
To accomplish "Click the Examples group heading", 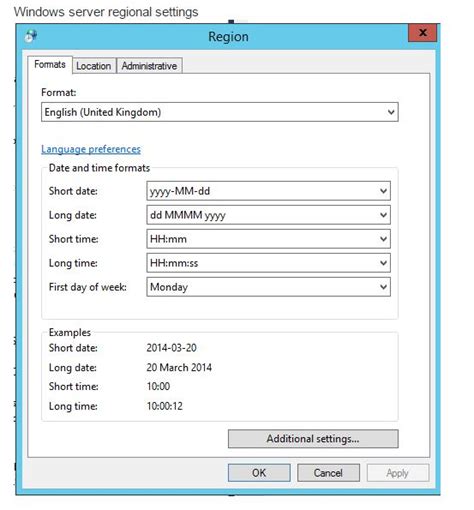I will pos(70,332).
